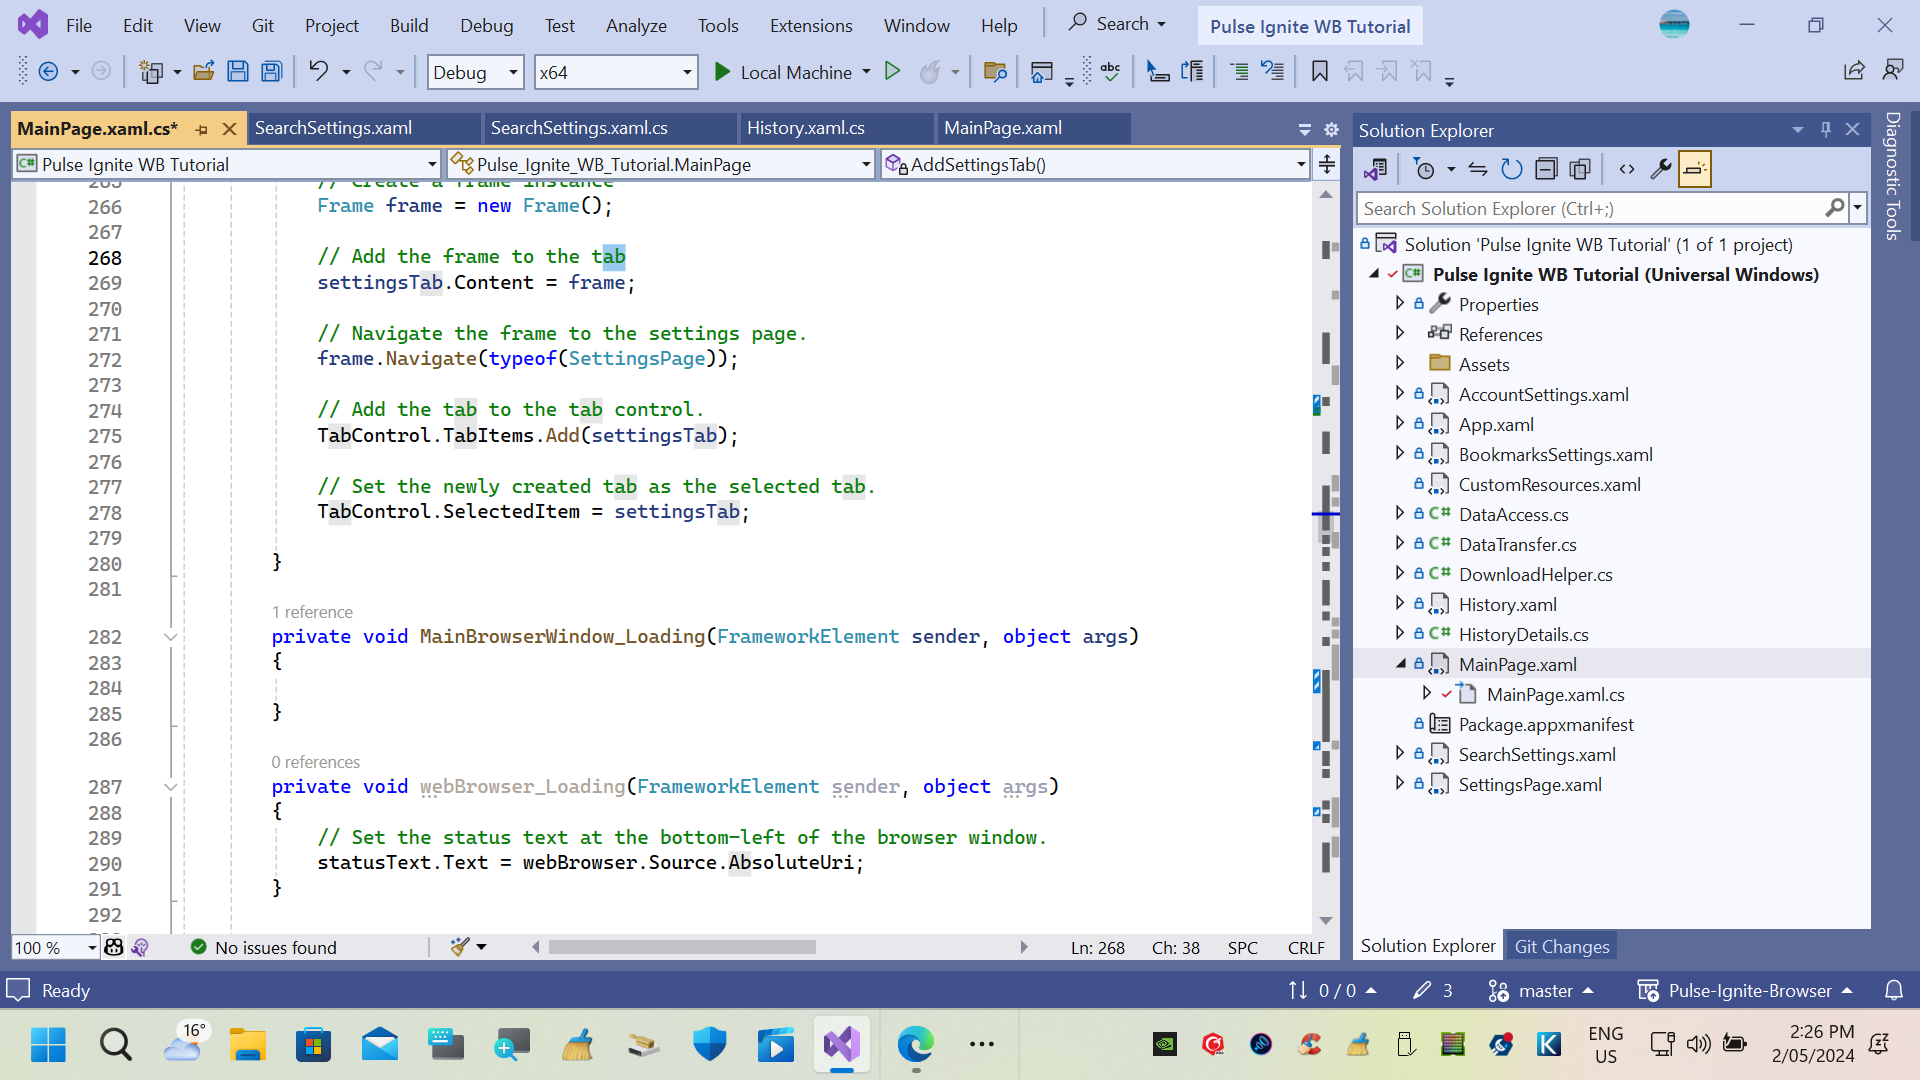
Task: Toggle pin on MainPage.xaml.cs tab
Action: [202, 129]
